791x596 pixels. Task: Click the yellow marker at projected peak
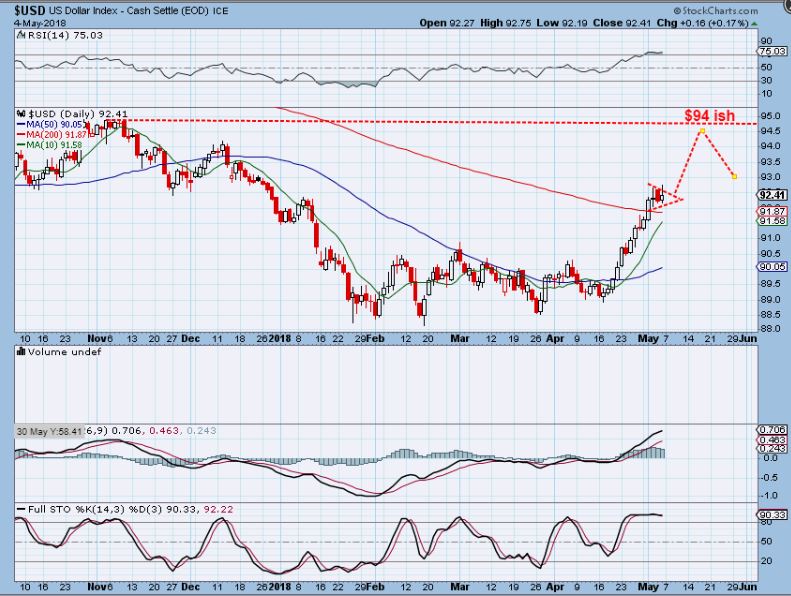[703, 131]
